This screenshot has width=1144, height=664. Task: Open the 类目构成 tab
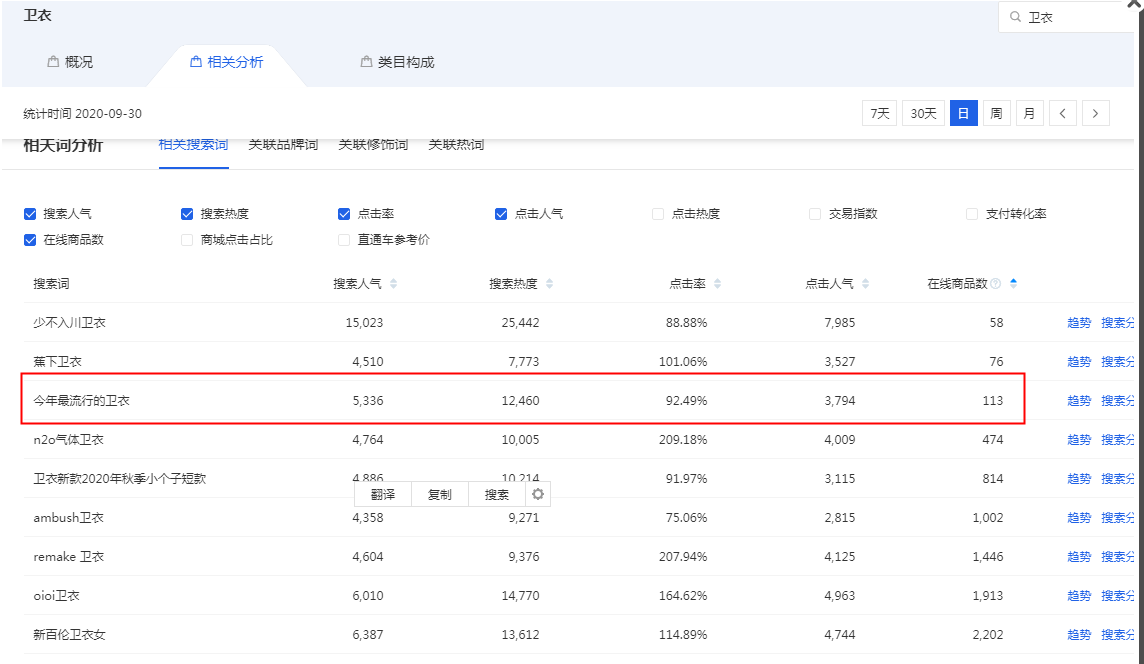point(398,62)
